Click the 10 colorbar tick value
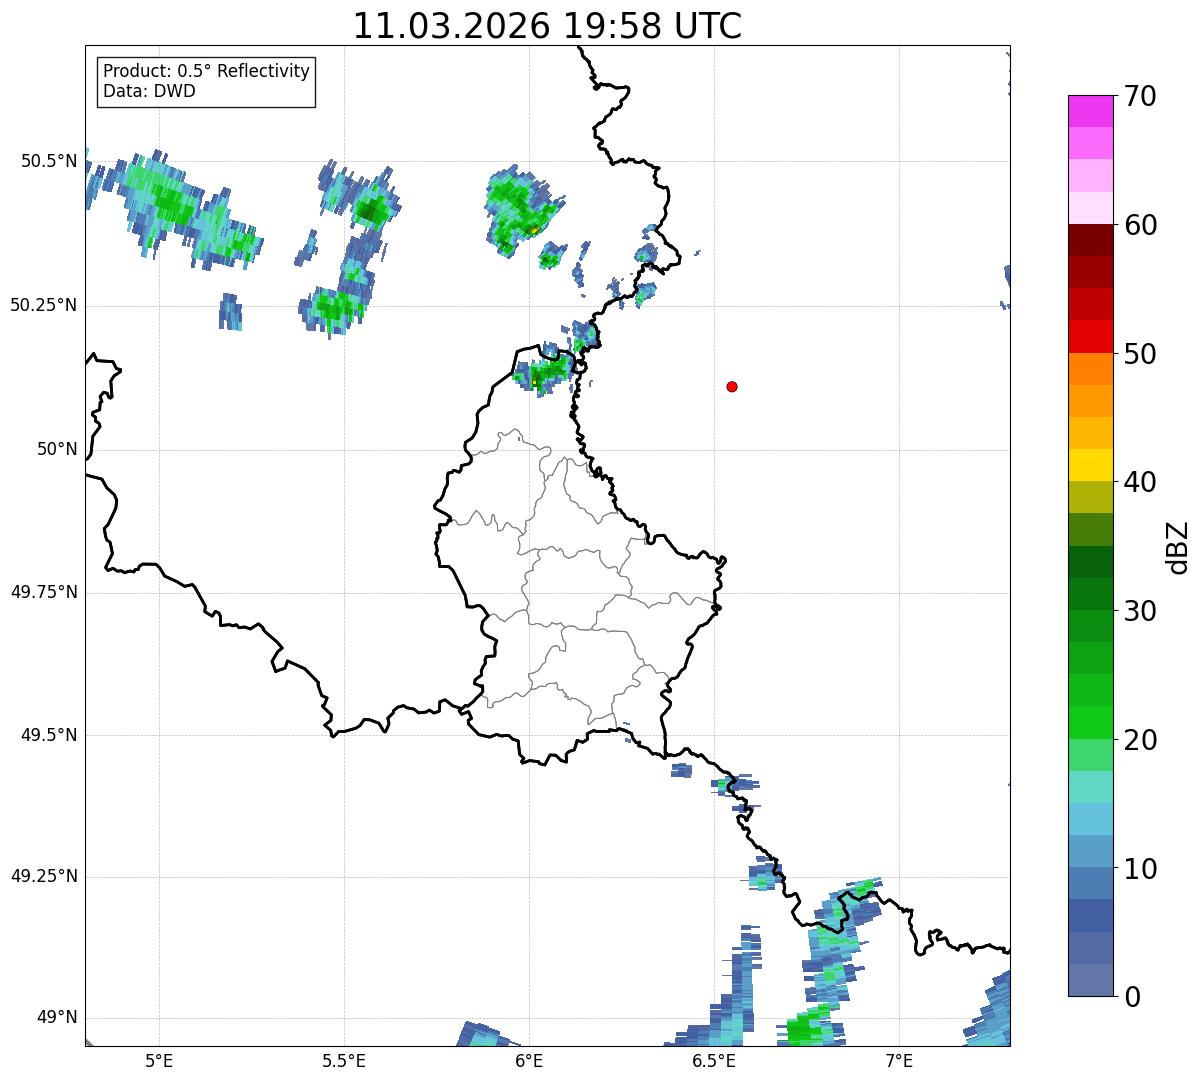The image size is (1202, 1081). pos(1140,869)
